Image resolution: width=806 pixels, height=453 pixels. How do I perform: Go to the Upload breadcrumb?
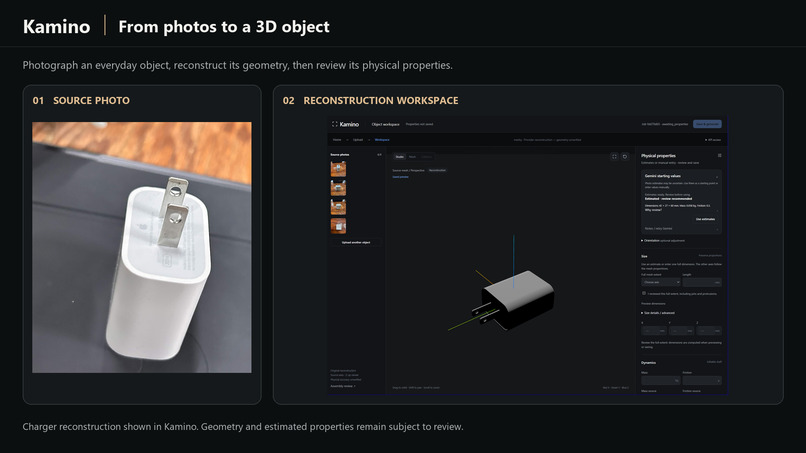click(x=358, y=140)
